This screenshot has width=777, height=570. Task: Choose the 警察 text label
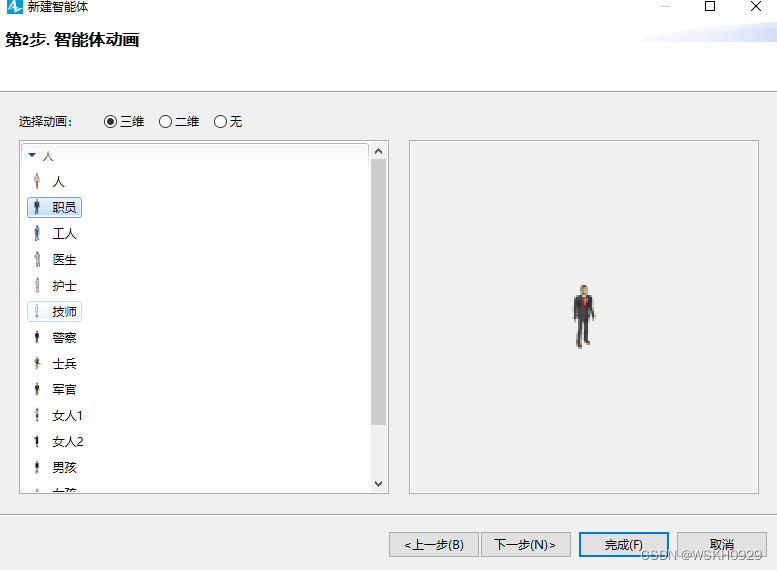tap(64, 338)
